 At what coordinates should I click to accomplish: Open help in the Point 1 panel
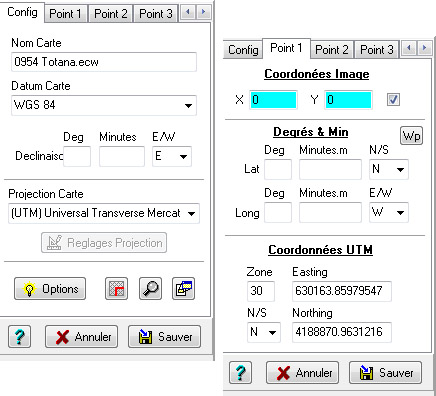(x=240, y=373)
